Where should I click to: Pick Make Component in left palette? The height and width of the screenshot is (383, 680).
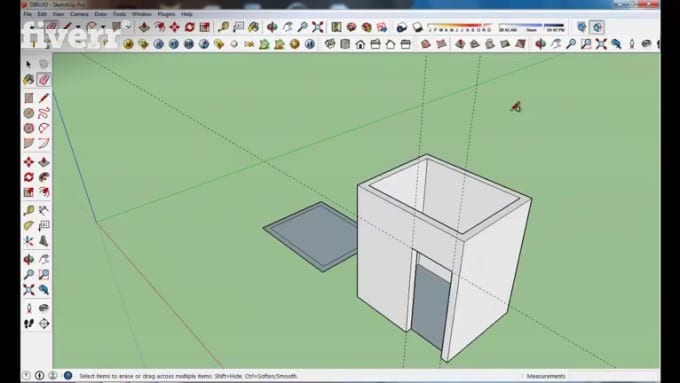click(x=43, y=64)
